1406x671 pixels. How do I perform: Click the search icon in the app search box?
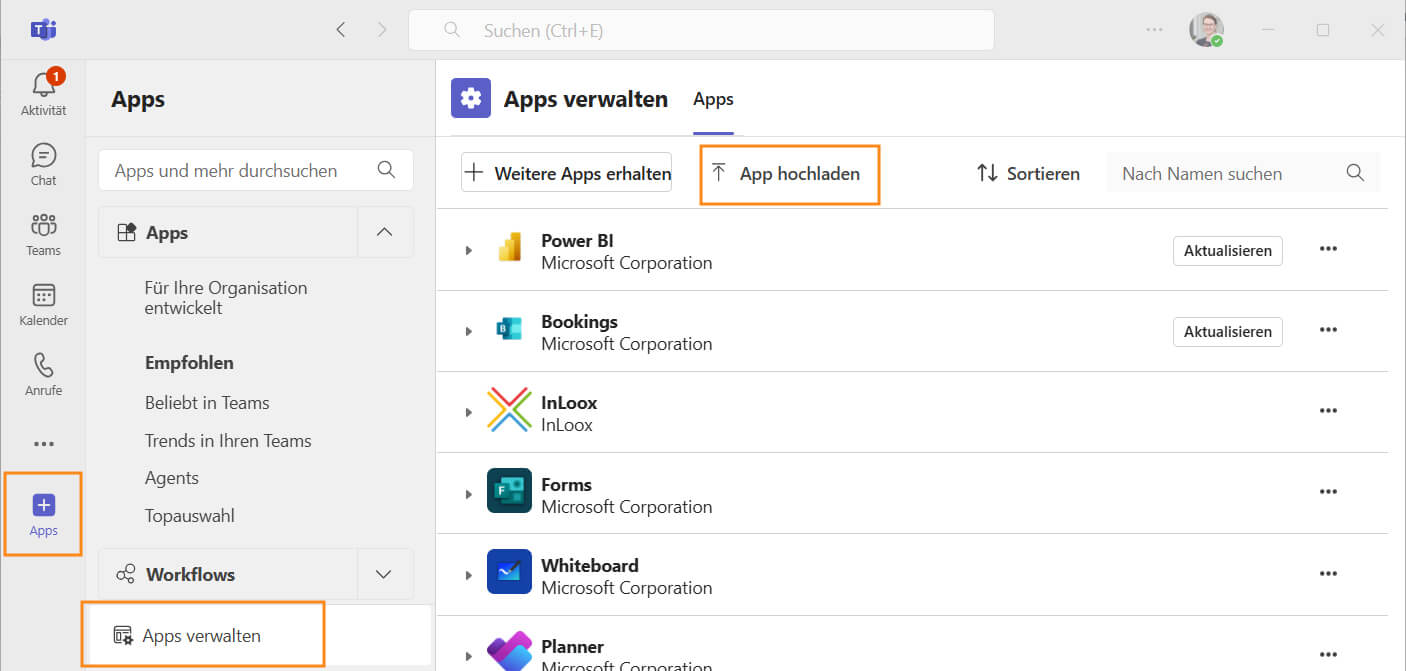point(386,170)
